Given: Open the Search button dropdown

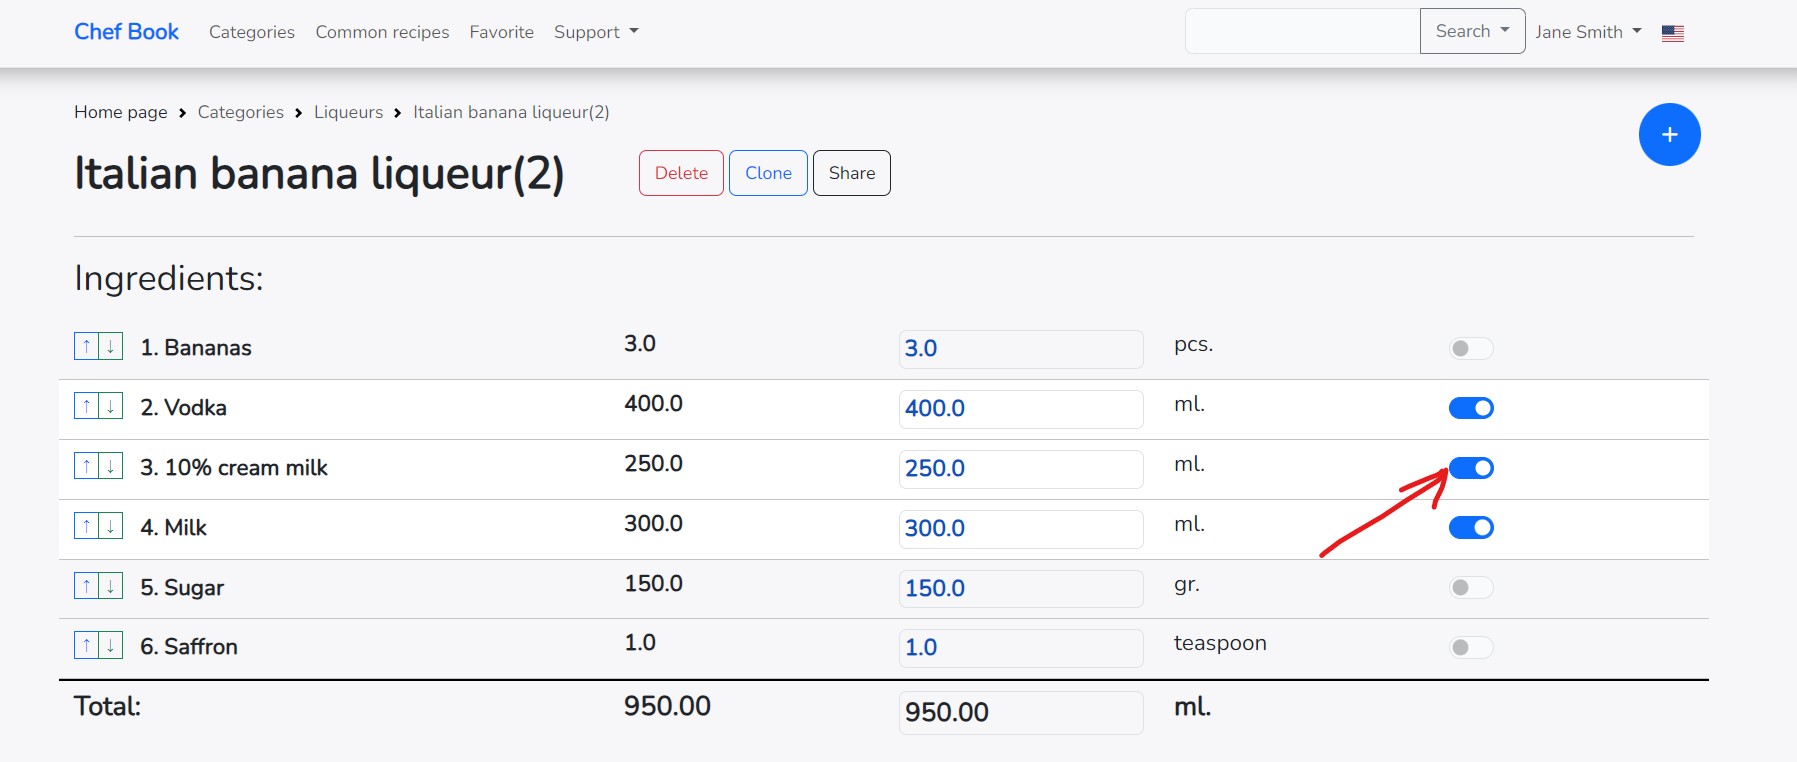Looking at the screenshot, I should [1471, 31].
